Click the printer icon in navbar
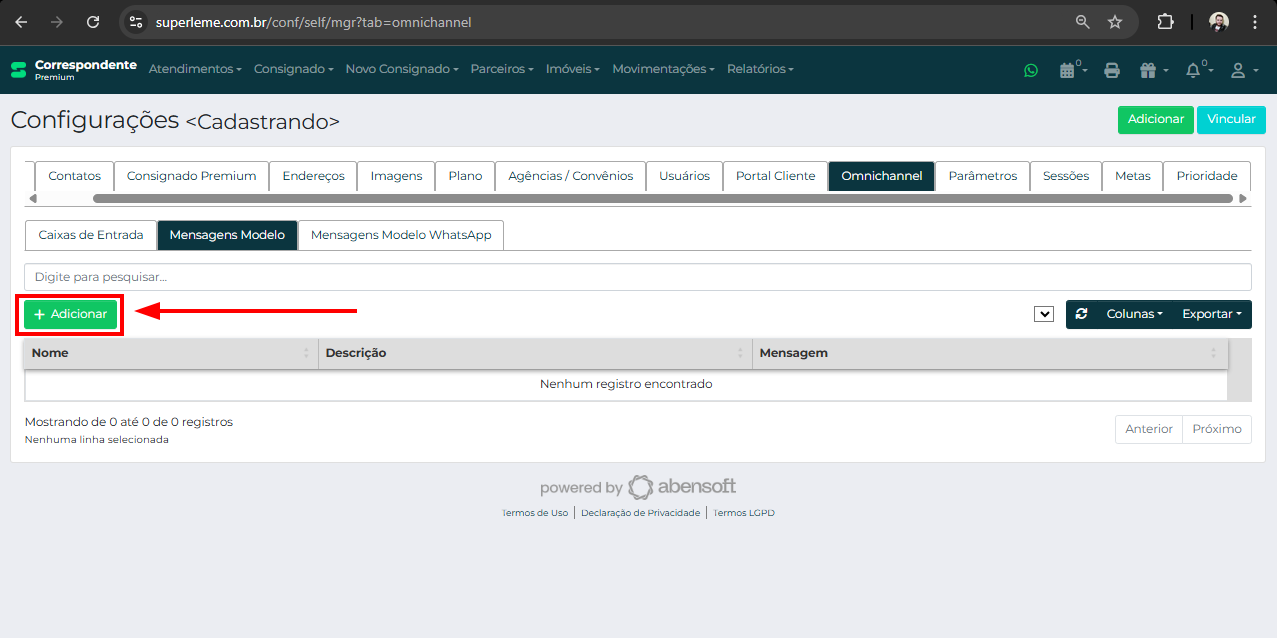 pos(1111,70)
